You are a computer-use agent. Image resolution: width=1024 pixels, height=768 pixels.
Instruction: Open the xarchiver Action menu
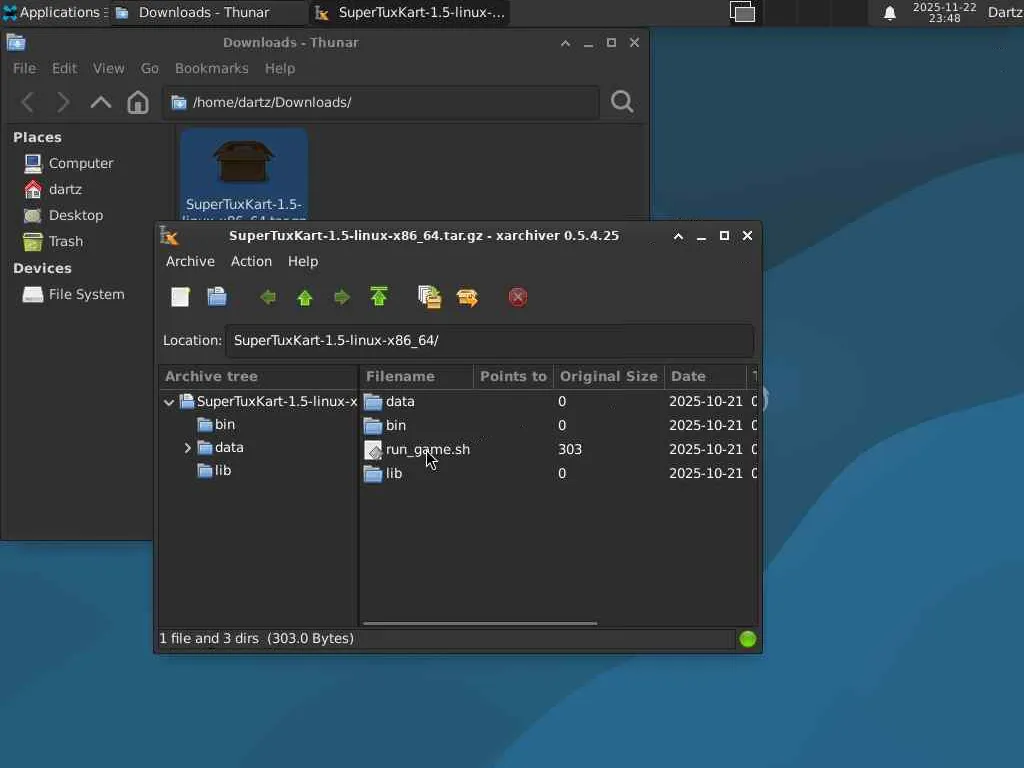click(251, 261)
